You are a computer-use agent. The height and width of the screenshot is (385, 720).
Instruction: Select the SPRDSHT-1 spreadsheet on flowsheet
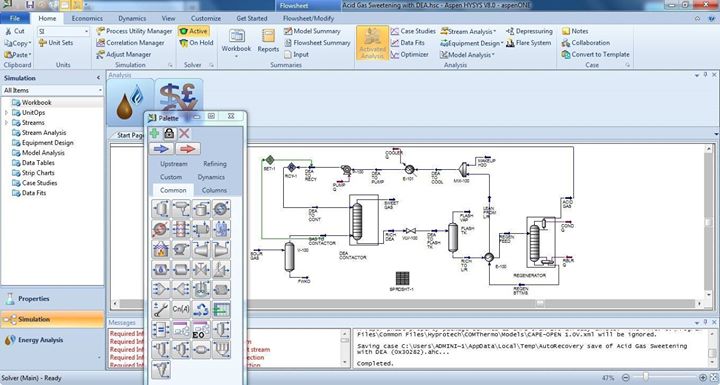point(402,278)
